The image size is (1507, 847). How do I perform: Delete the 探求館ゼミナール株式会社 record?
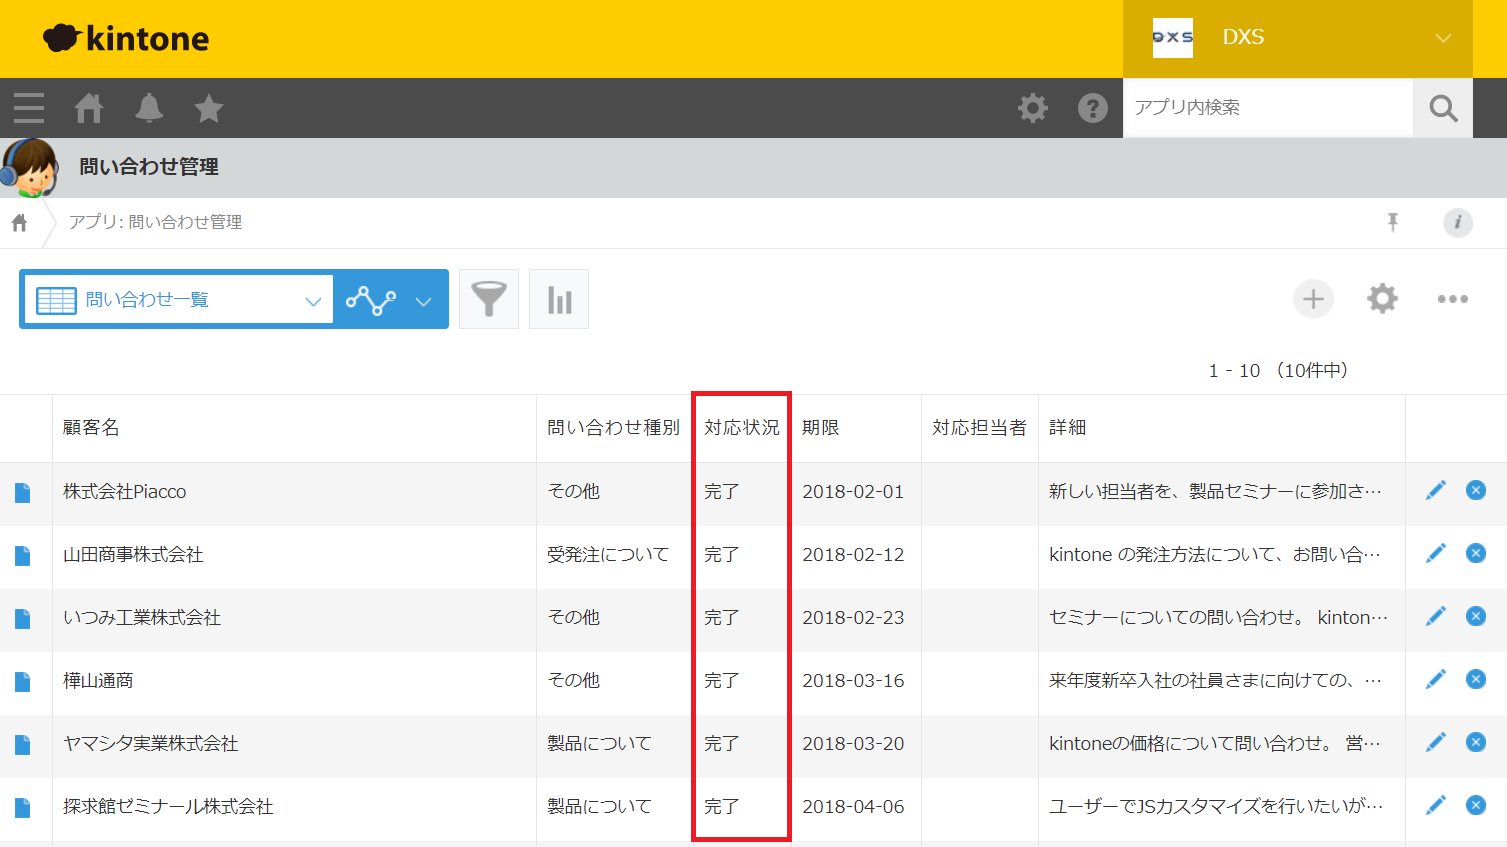tap(1476, 805)
